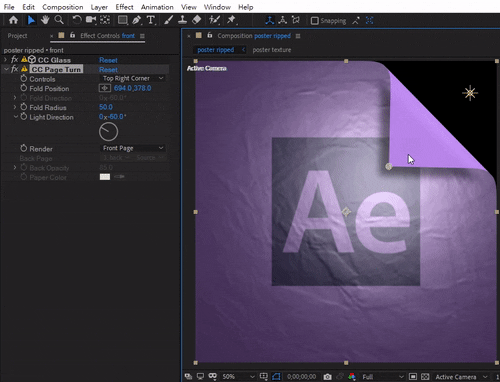Choose Local Axis mode icon
This screenshot has height=382, width=500.
[x=270, y=20]
